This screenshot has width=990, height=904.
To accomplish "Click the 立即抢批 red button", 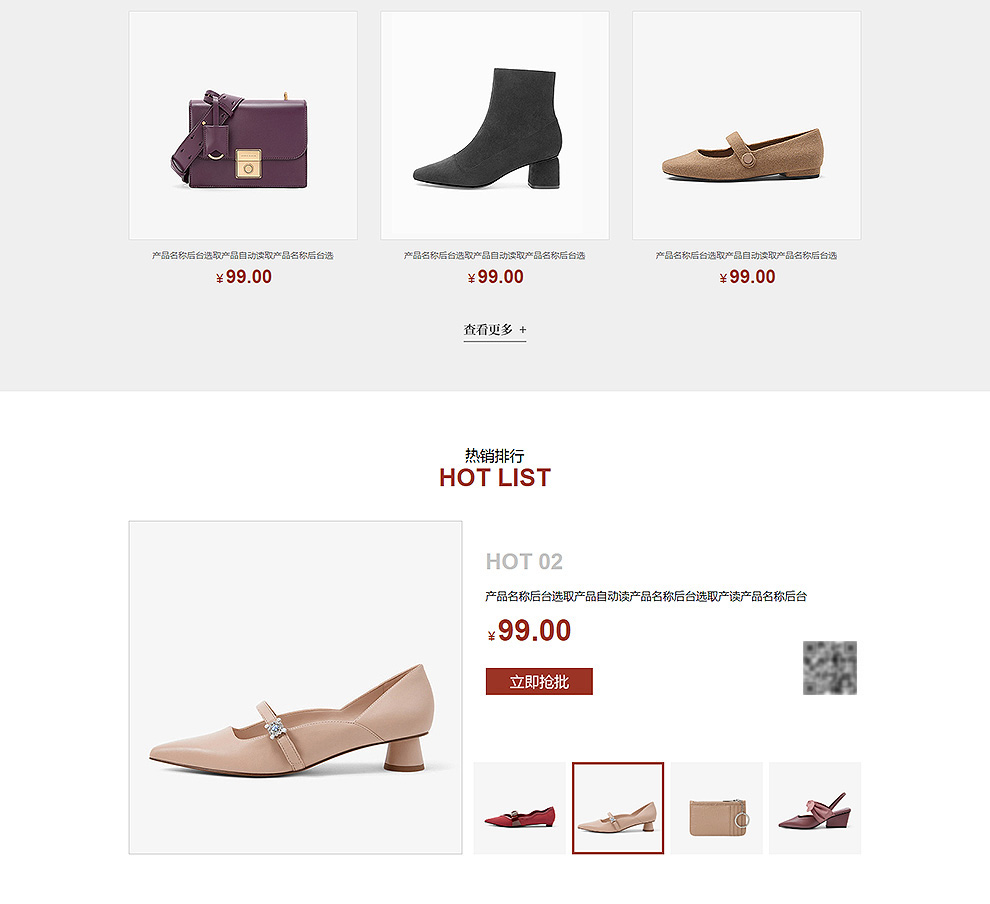I will click(539, 682).
